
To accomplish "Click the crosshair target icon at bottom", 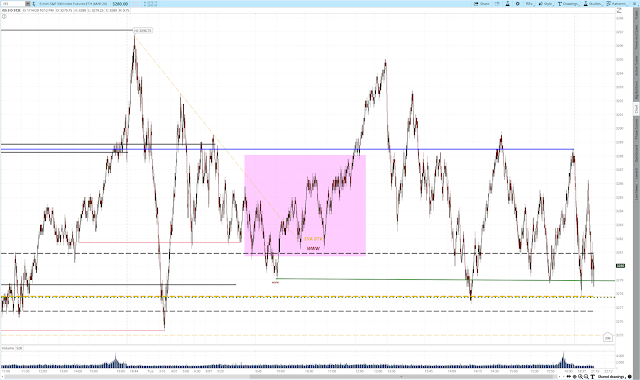I will coord(575,376).
